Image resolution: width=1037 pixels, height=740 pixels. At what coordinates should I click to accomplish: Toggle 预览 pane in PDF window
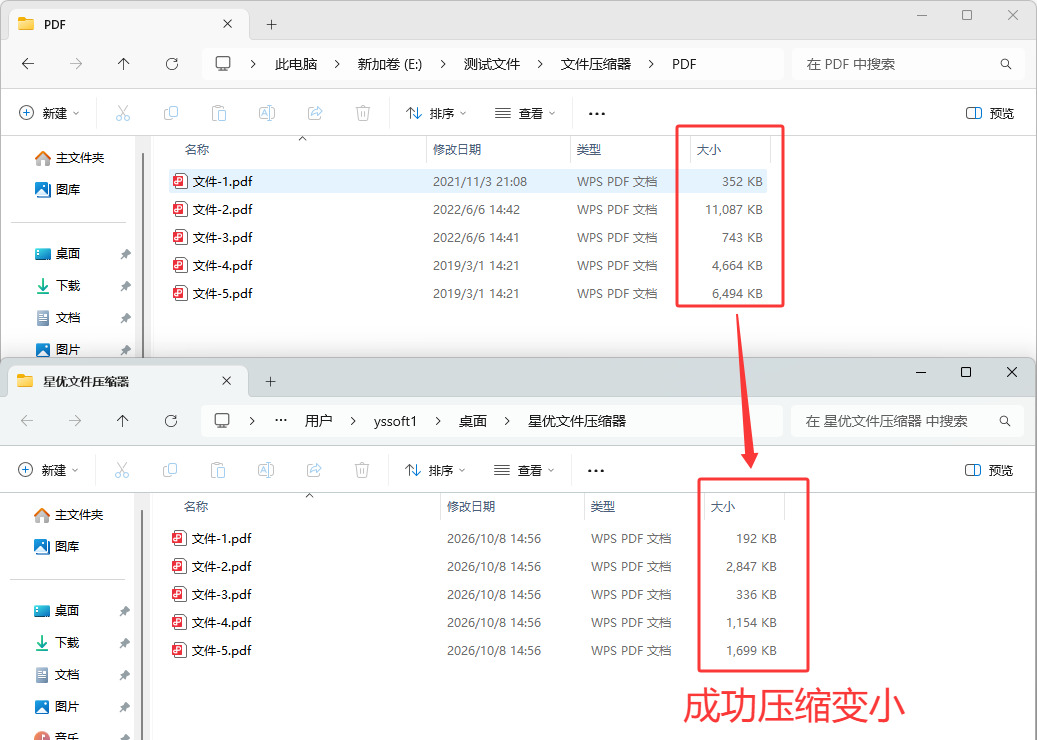[x=990, y=113]
